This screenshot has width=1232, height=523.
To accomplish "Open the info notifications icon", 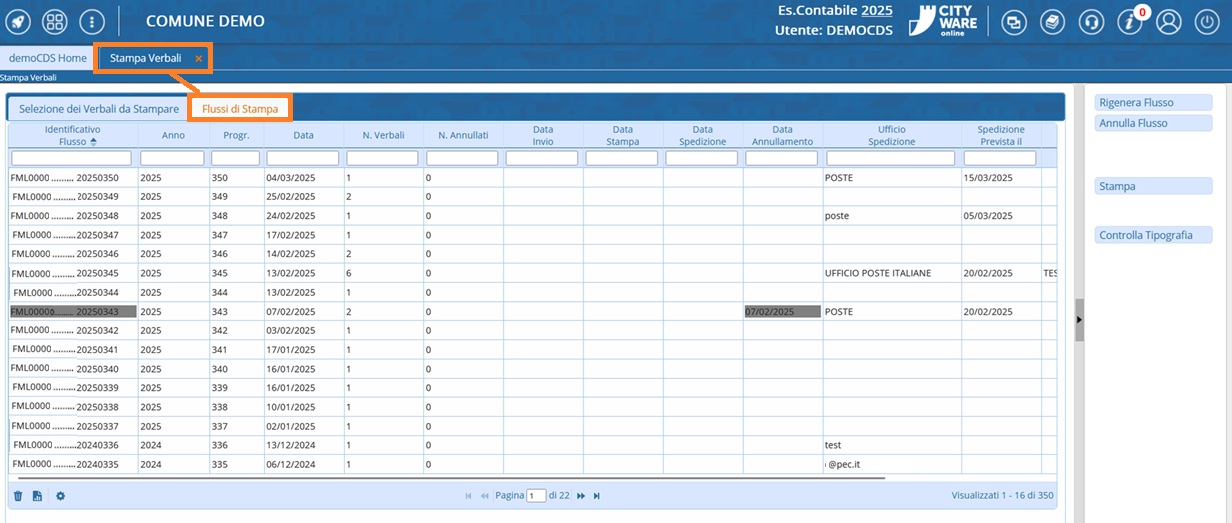I will point(1129,22).
